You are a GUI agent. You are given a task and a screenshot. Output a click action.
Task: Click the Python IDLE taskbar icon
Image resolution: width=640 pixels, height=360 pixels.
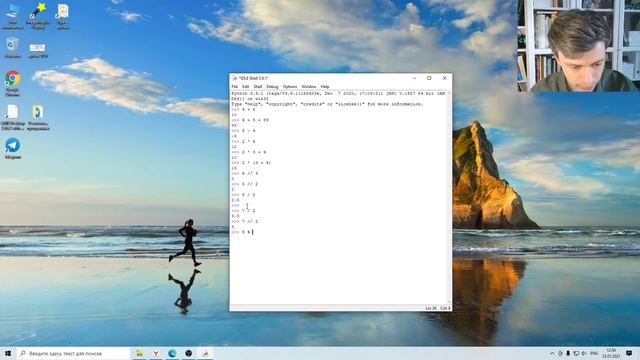coord(205,353)
